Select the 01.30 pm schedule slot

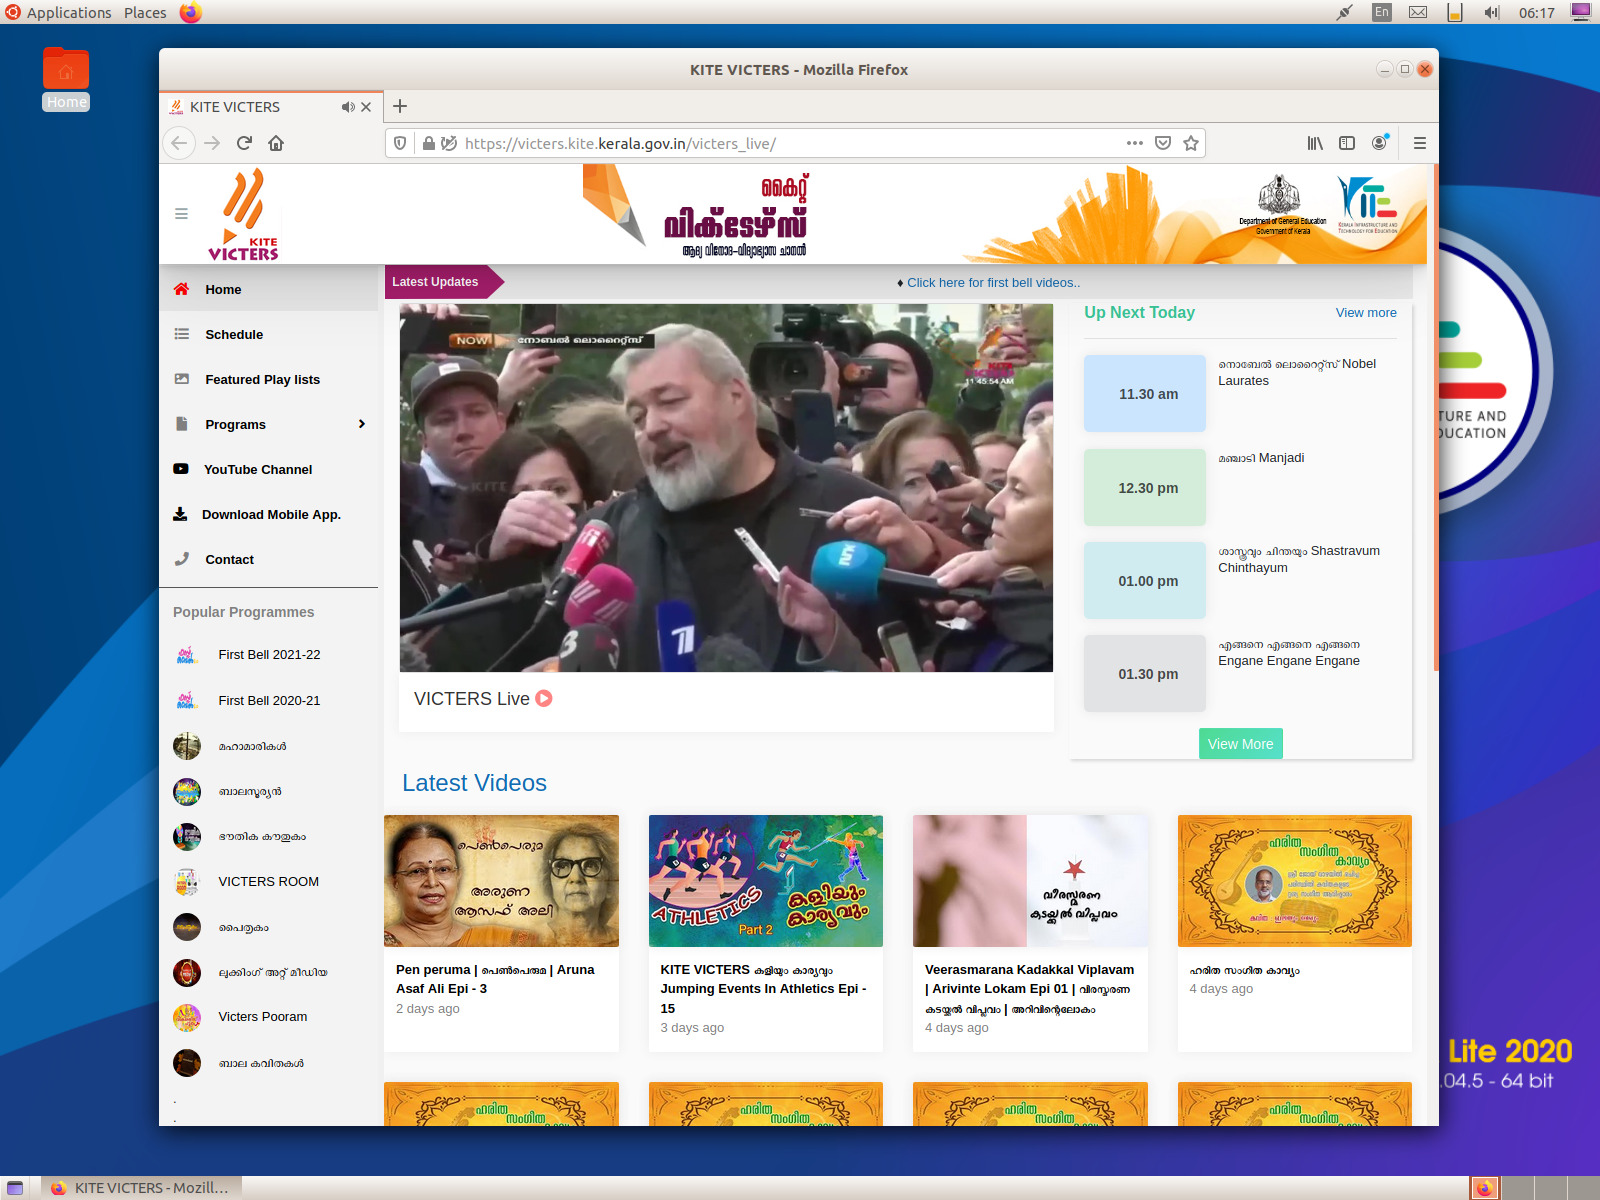(1145, 673)
